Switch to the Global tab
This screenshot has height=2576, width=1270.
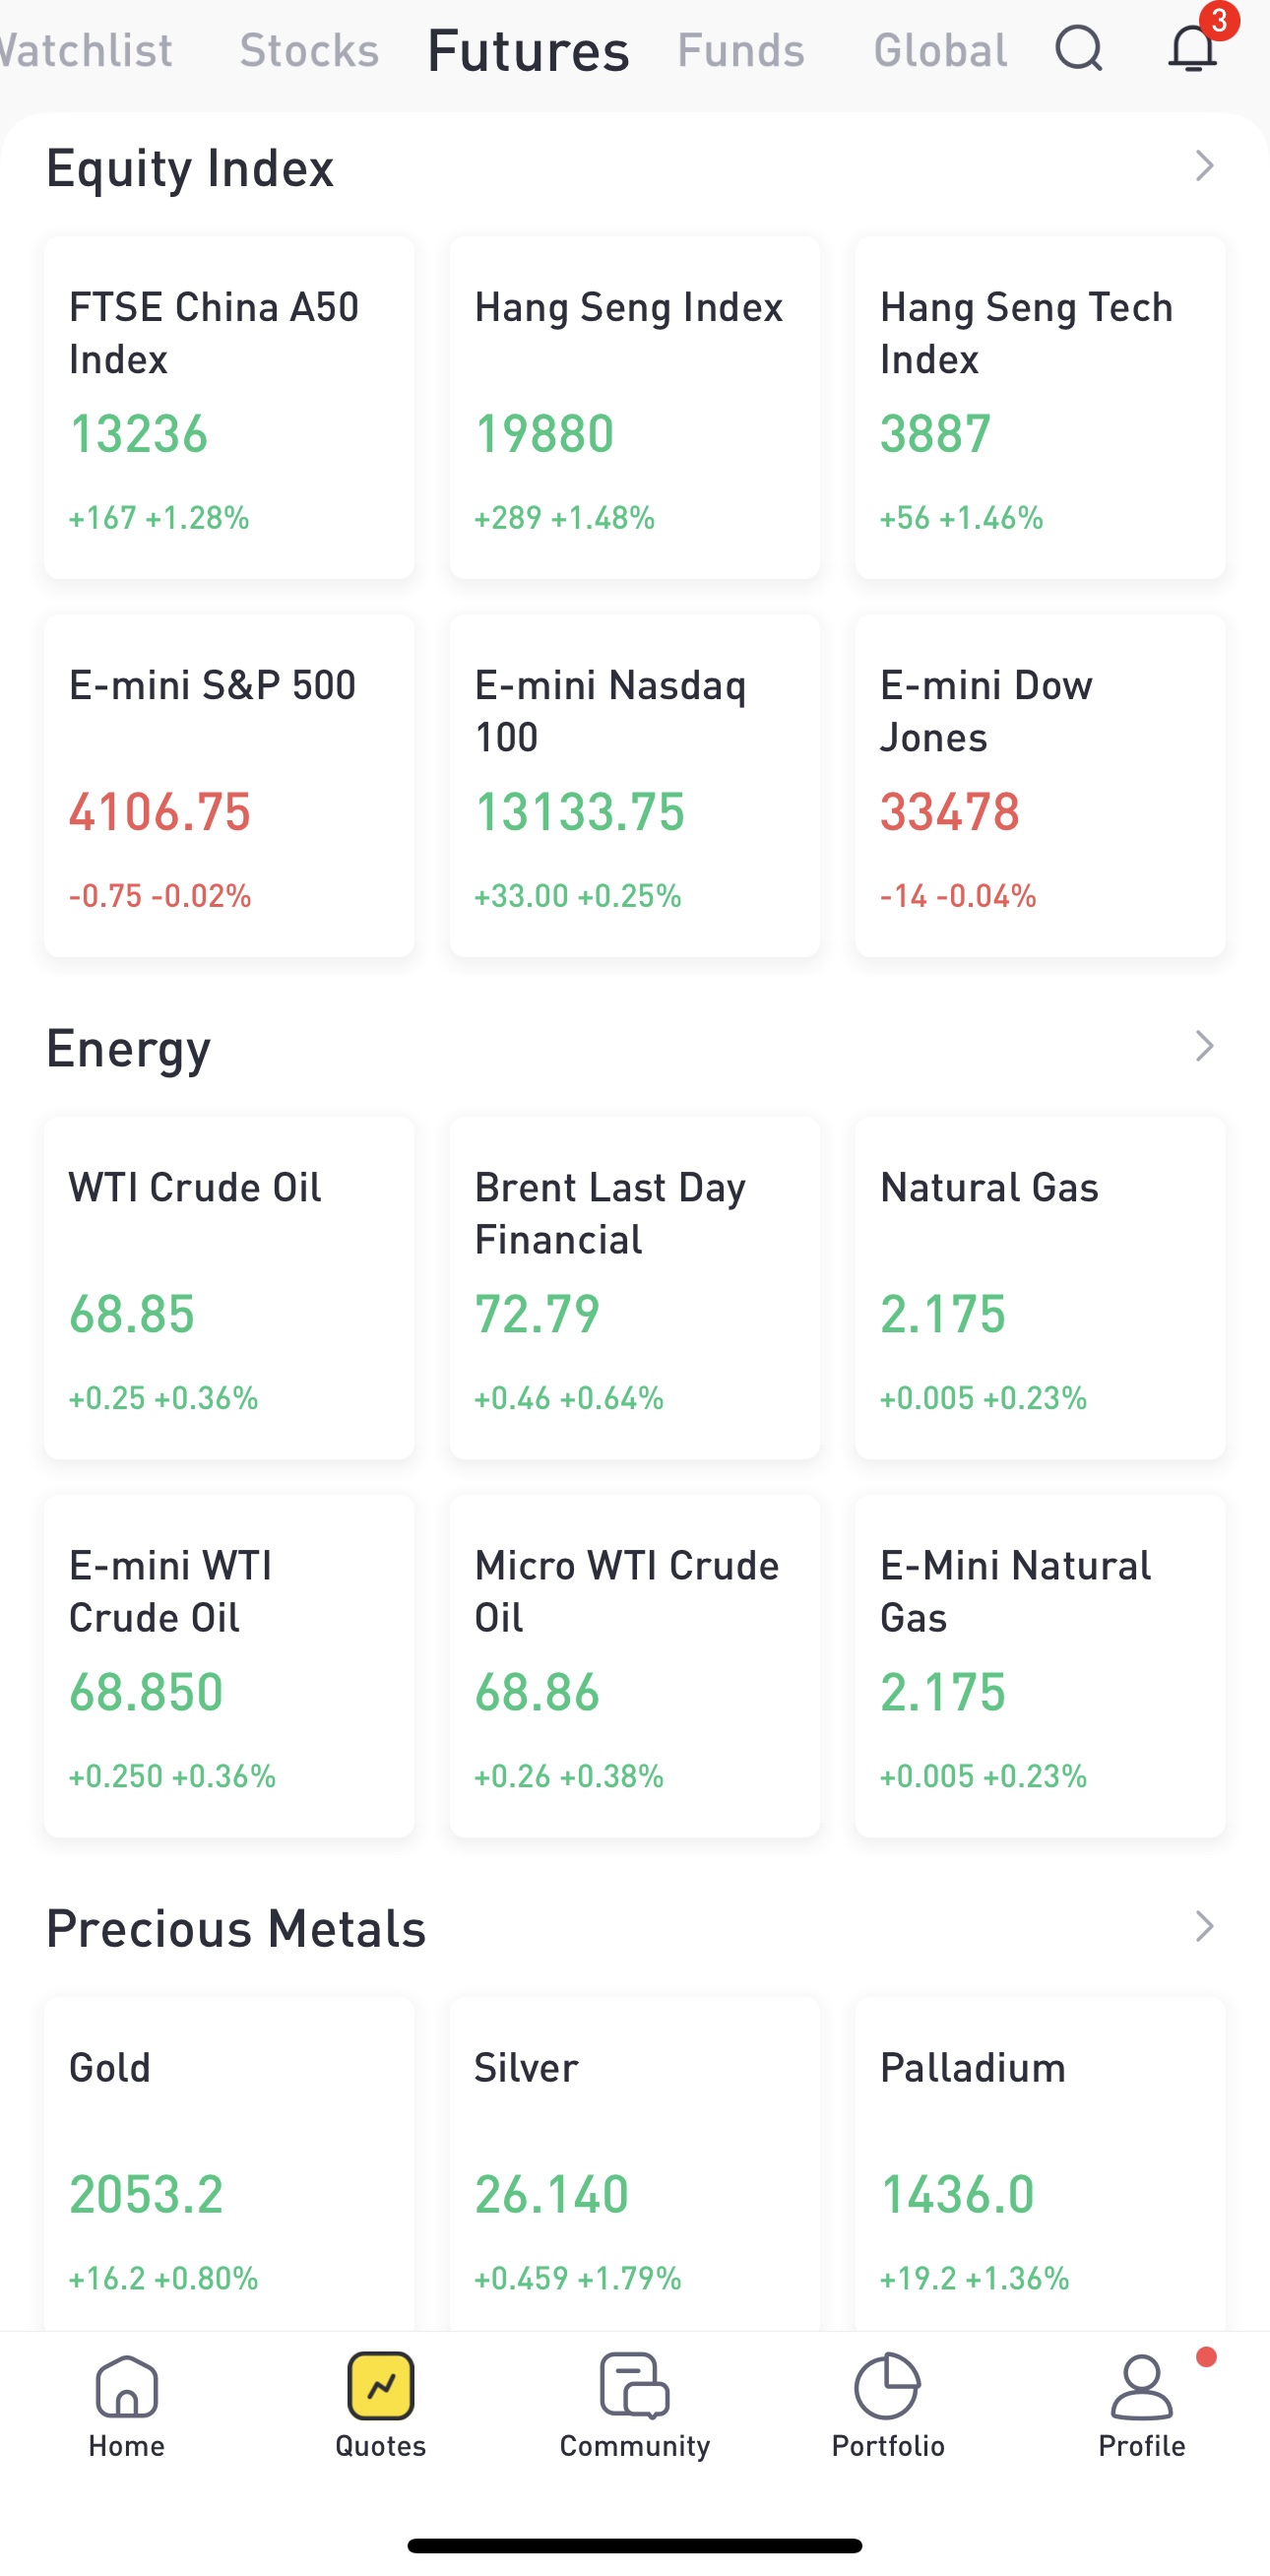click(940, 50)
